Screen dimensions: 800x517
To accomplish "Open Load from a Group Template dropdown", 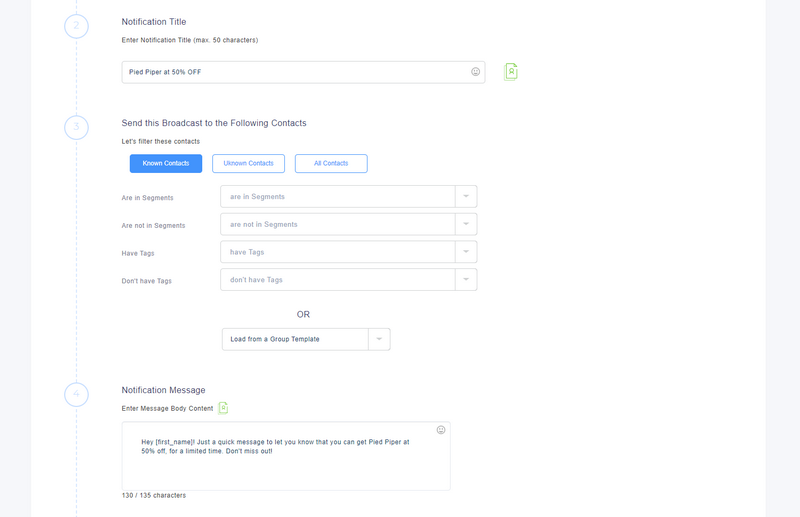I will click(x=306, y=339).
